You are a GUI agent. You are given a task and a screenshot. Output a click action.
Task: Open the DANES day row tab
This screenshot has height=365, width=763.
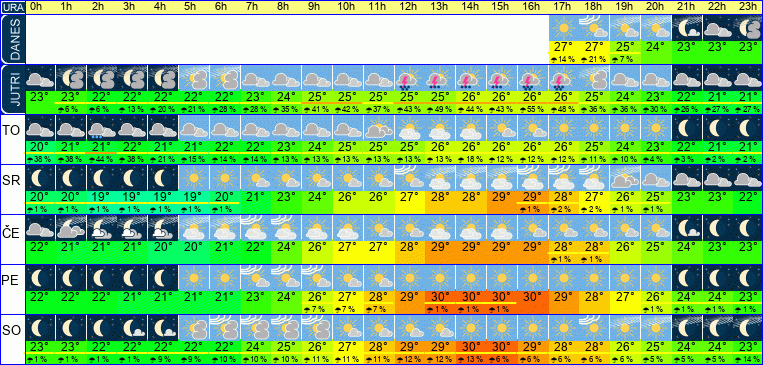(12, 39)
